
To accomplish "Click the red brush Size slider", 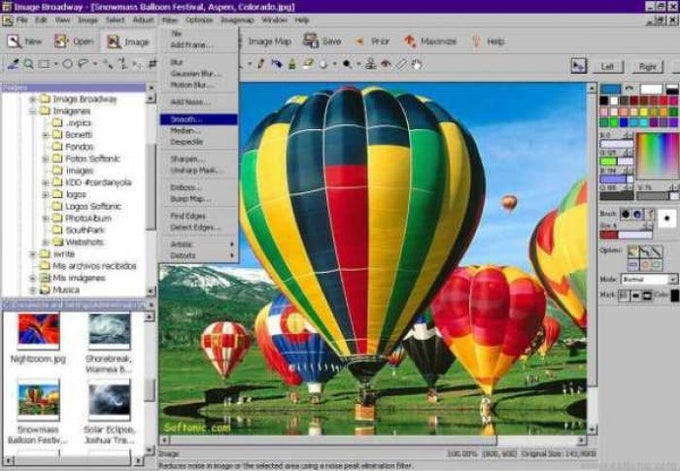I will [x=626, y=235].
